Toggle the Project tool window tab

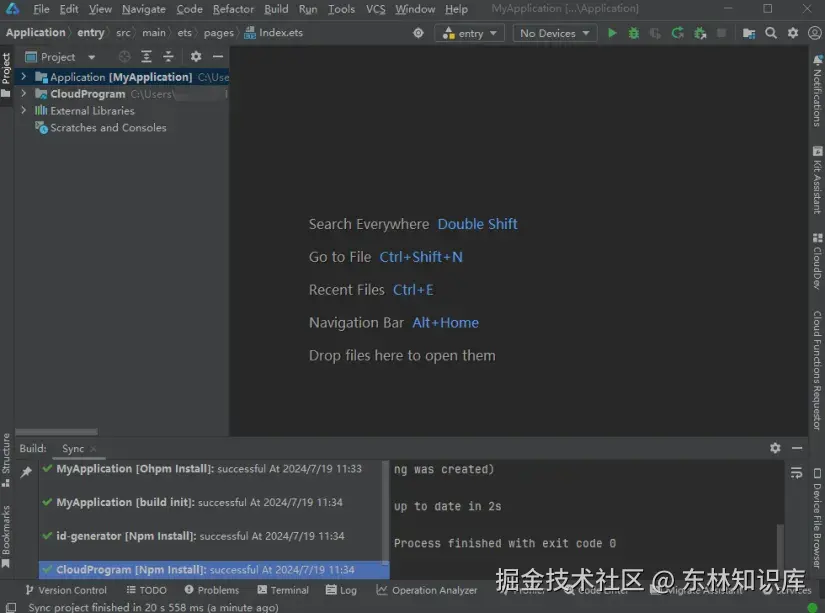point(6,76)
